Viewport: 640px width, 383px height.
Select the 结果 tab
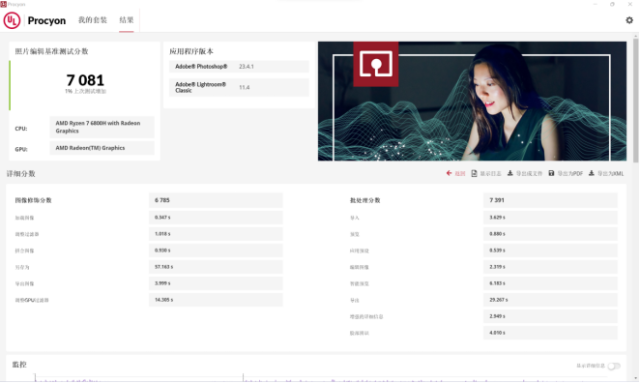click(127, 20)
